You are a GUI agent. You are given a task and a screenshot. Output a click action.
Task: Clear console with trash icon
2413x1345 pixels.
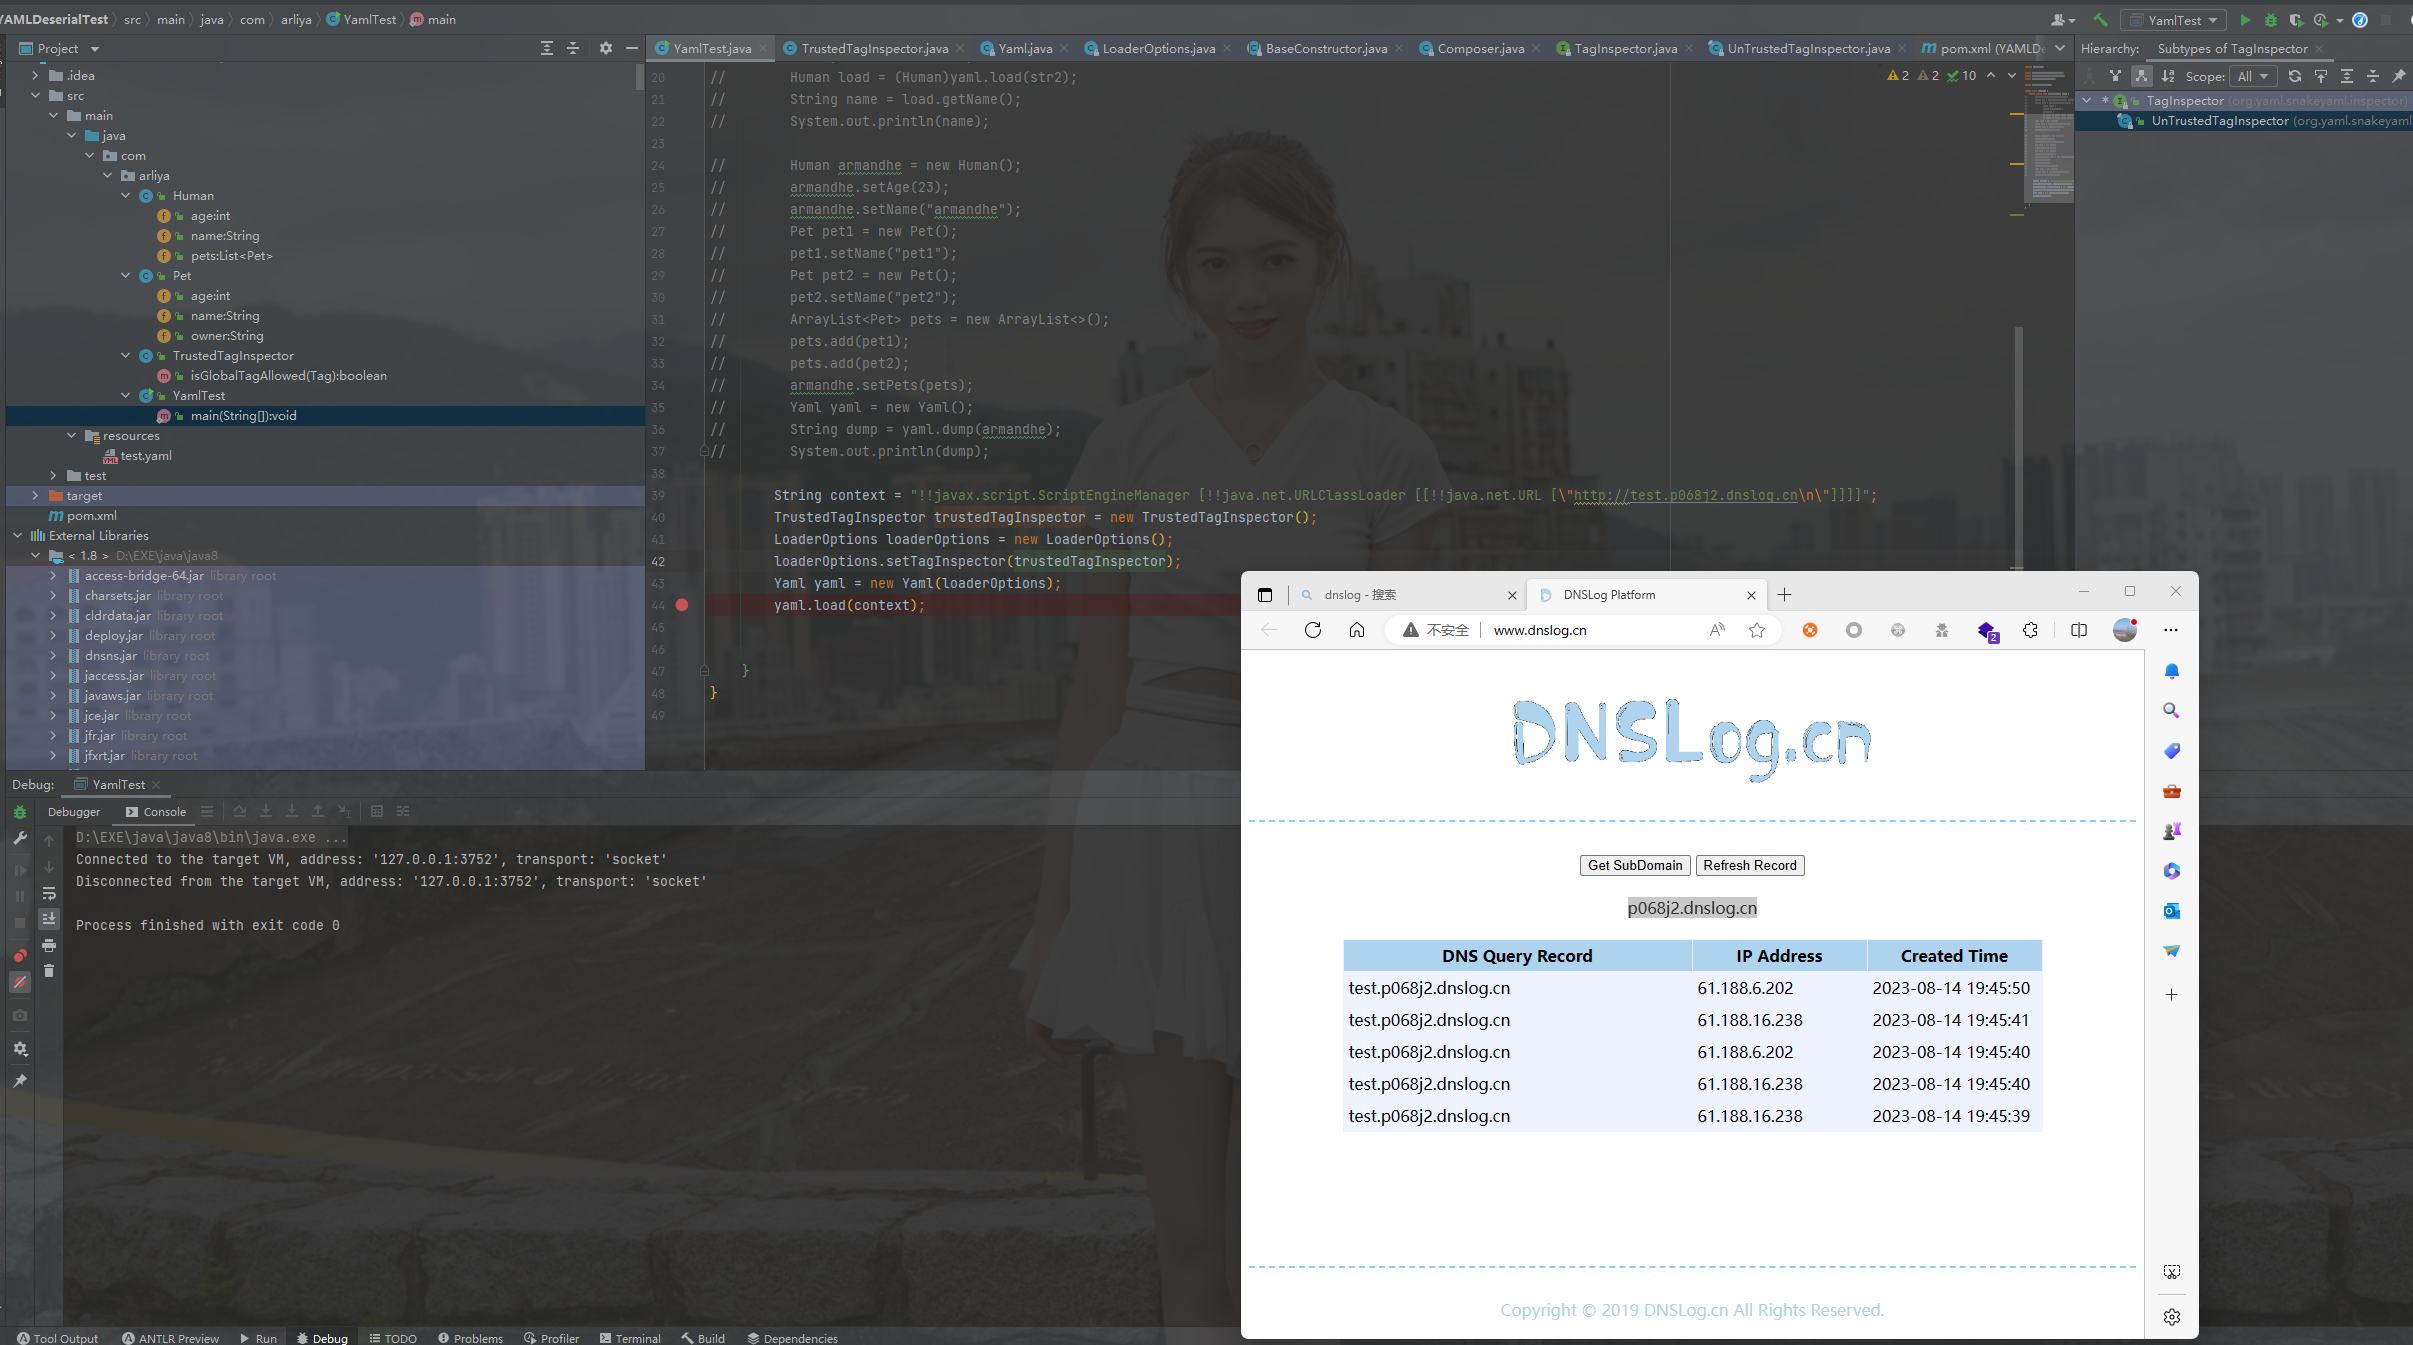49,971
